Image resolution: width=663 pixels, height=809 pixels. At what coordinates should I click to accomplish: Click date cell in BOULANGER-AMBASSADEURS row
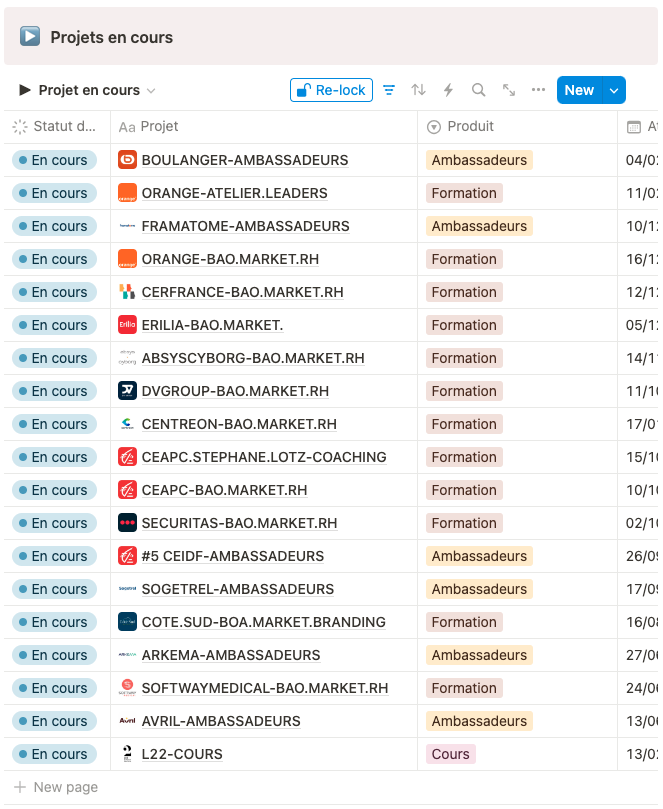click(638, 160)
